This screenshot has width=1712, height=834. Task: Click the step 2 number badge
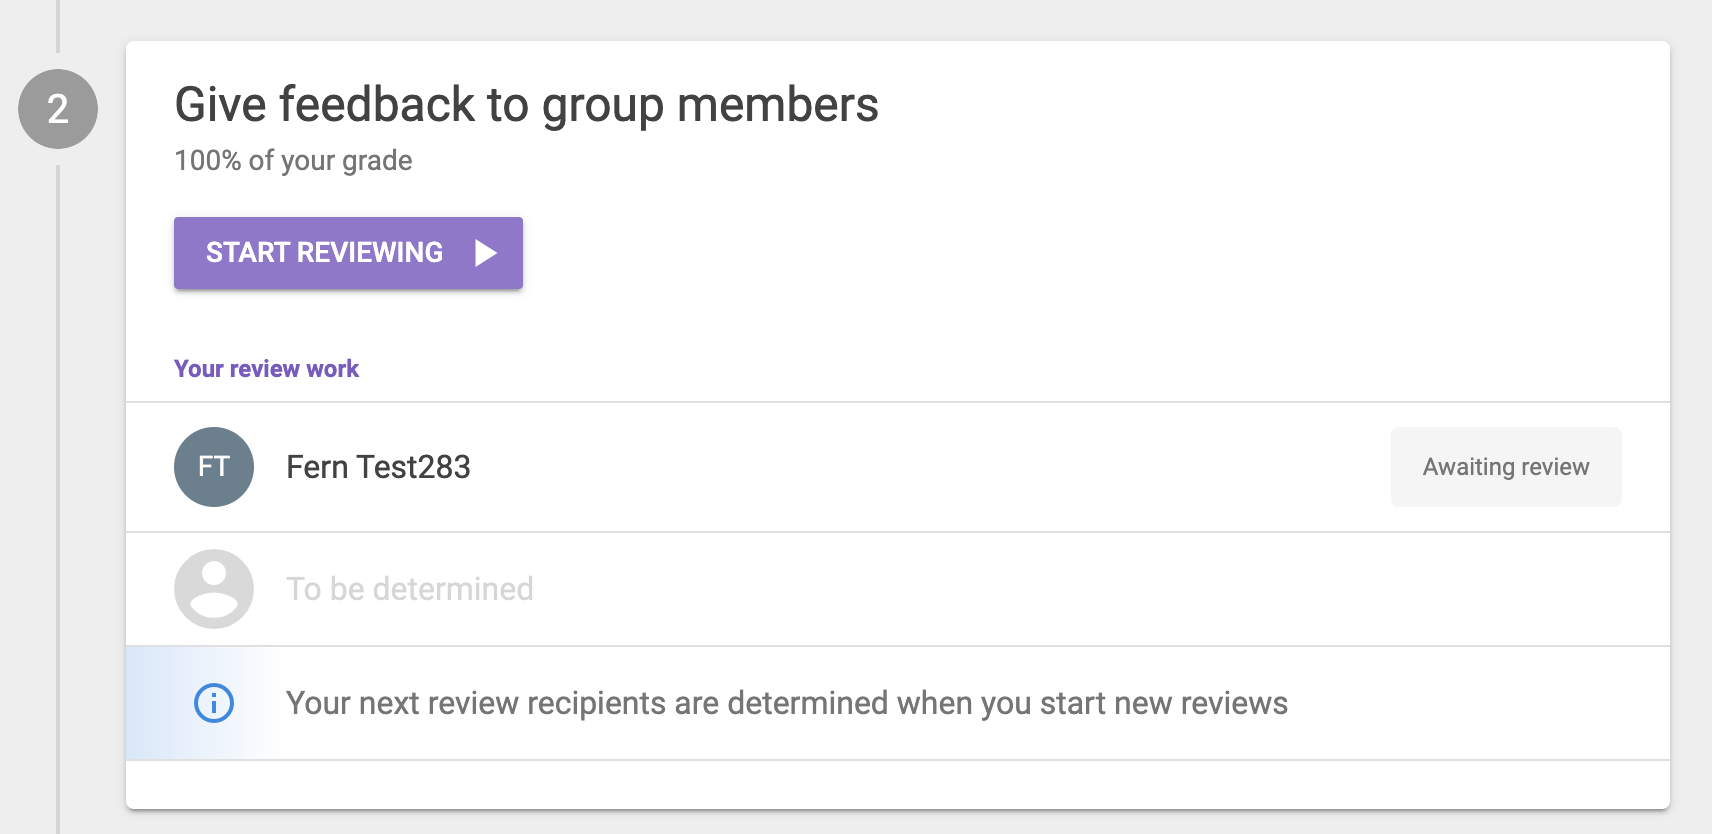[x=58, y=109]
